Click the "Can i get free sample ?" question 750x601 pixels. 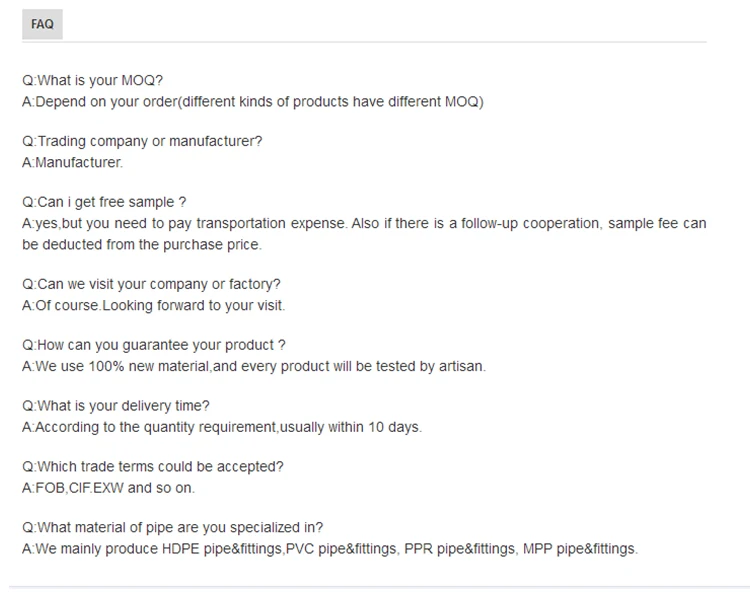click(104, 203)
